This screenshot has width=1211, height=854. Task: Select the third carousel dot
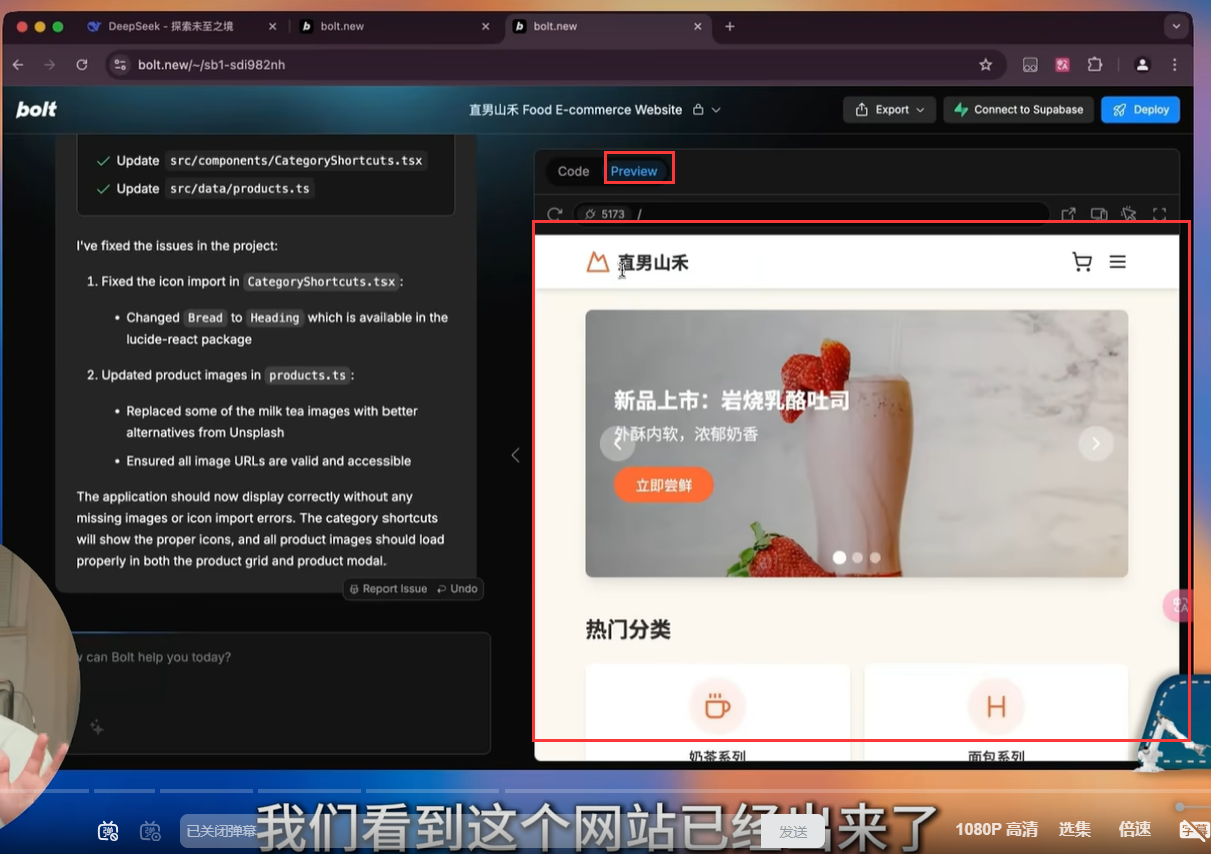point(875,557)
